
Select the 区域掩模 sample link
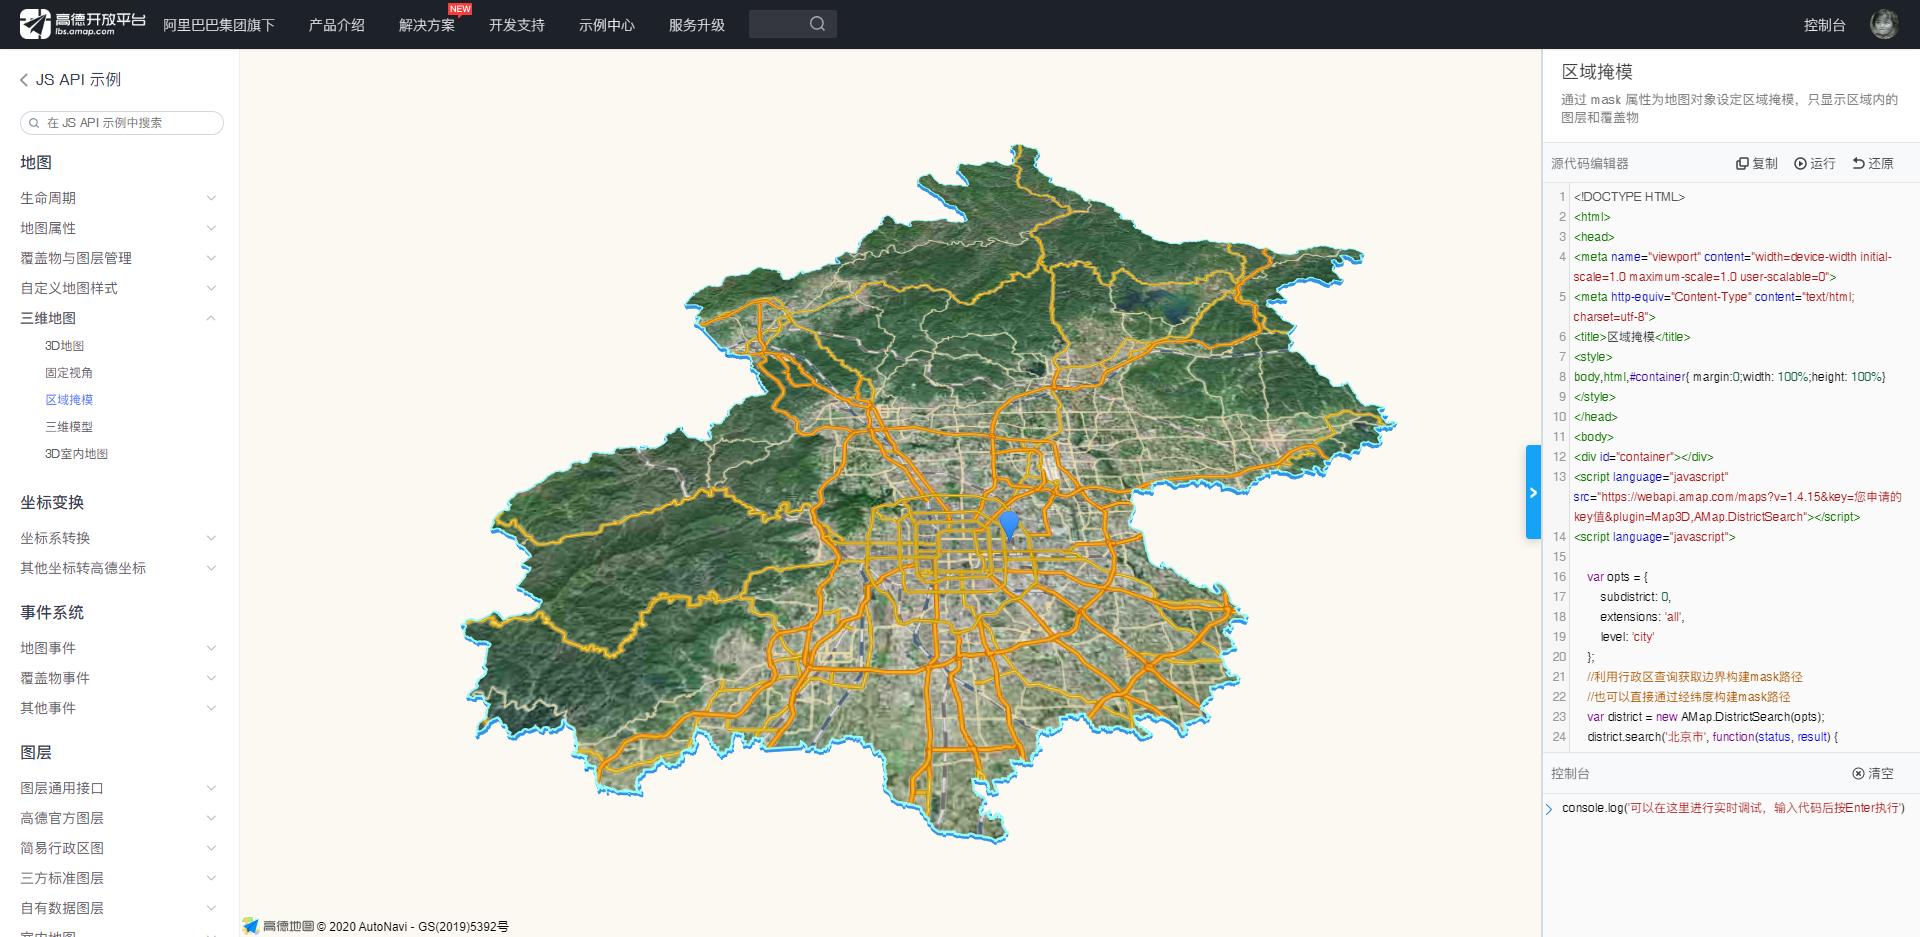click(x=70, y=399)
